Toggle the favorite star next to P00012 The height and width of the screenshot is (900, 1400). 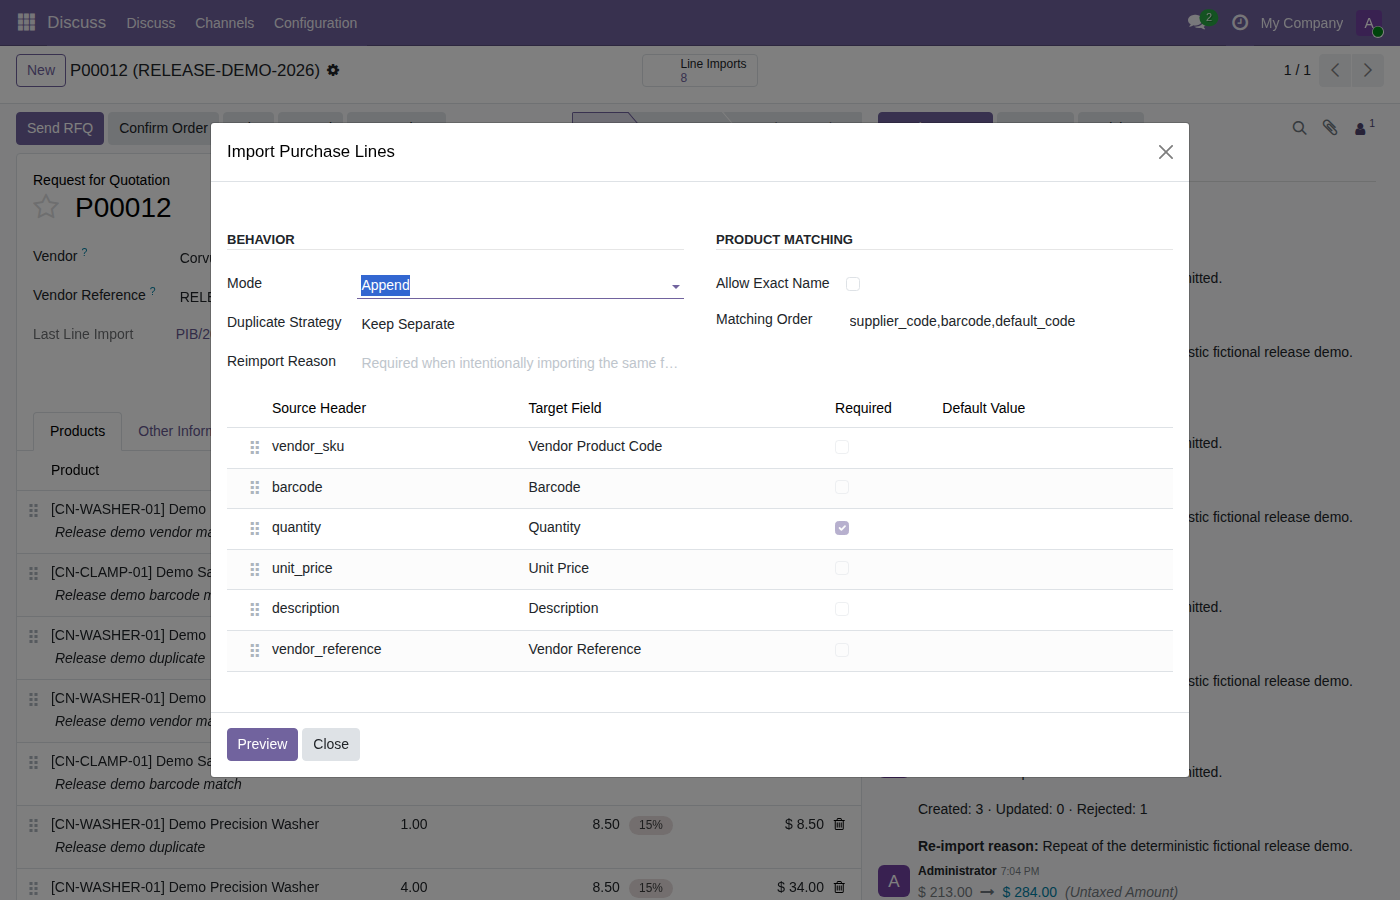pyautogui.click(x=46, y=207)
